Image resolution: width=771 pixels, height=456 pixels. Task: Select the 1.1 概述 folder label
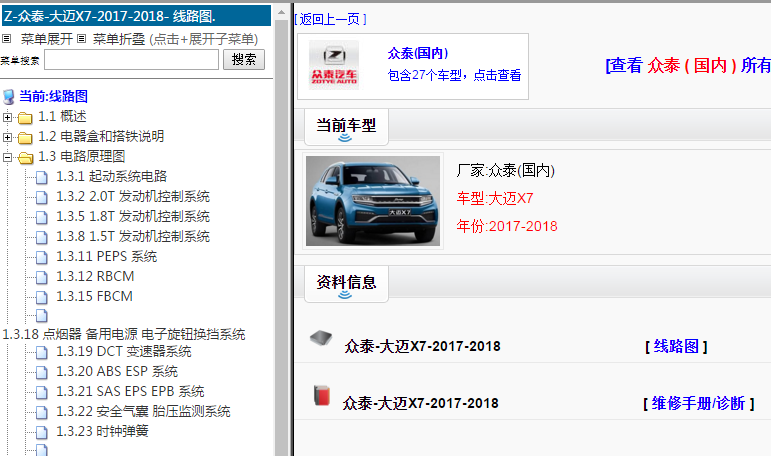[x=62, y=116]
